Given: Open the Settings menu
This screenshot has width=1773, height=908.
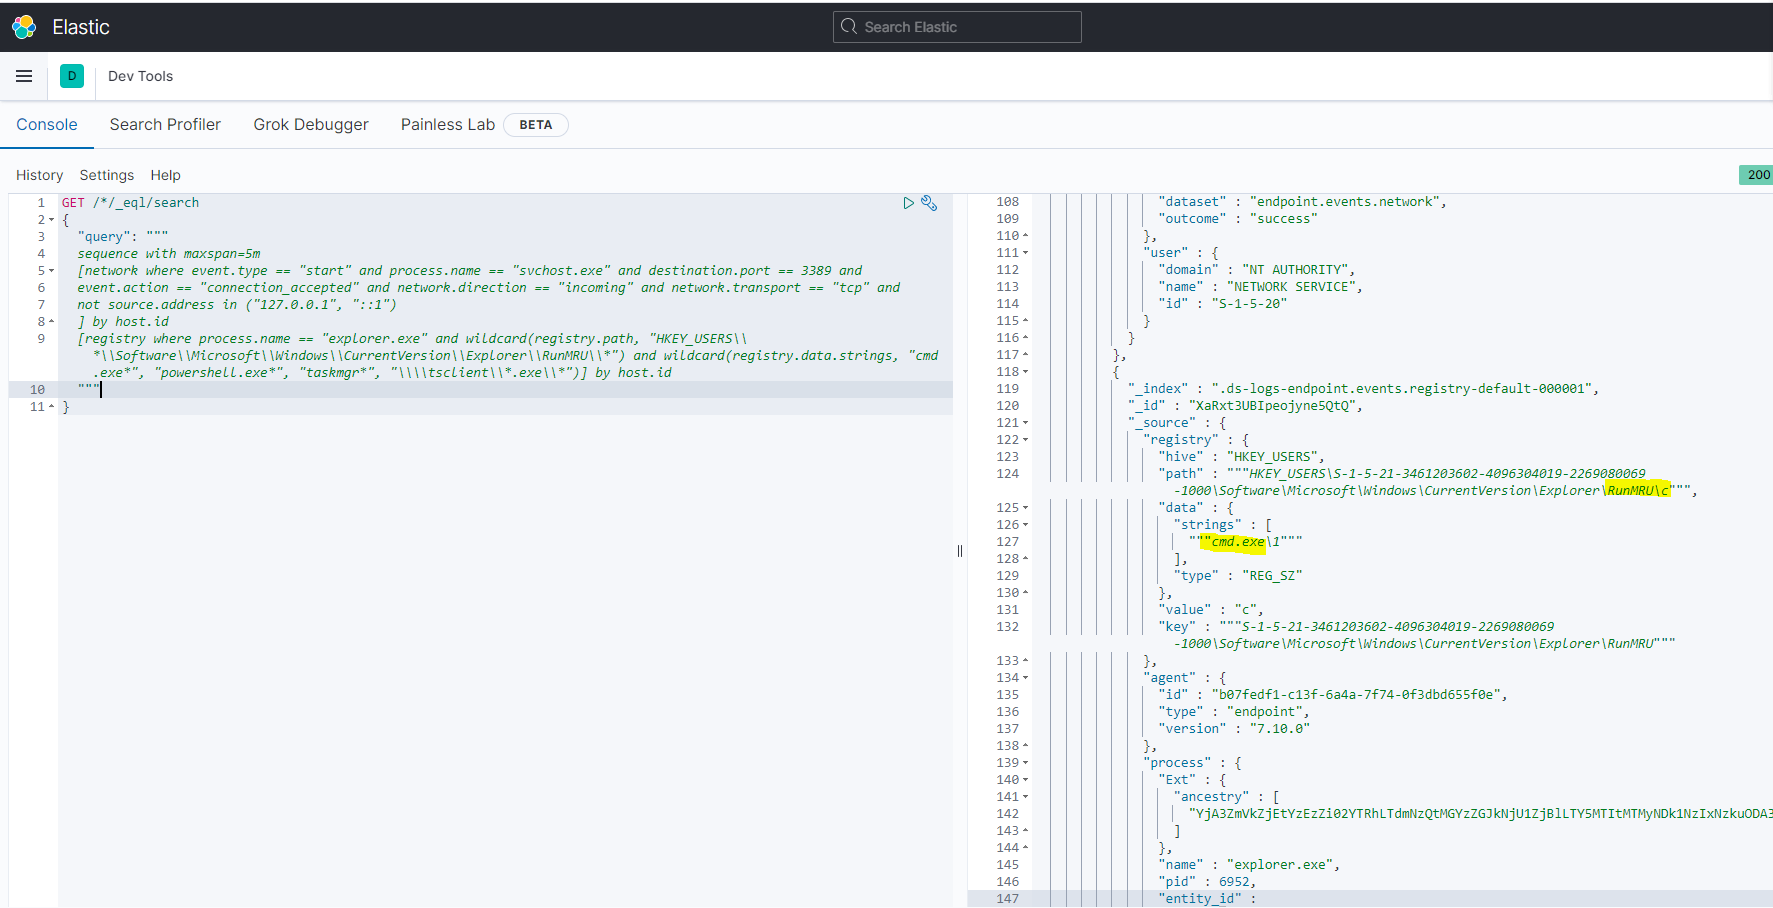Looking at the screenshot, I should [106, 175].
